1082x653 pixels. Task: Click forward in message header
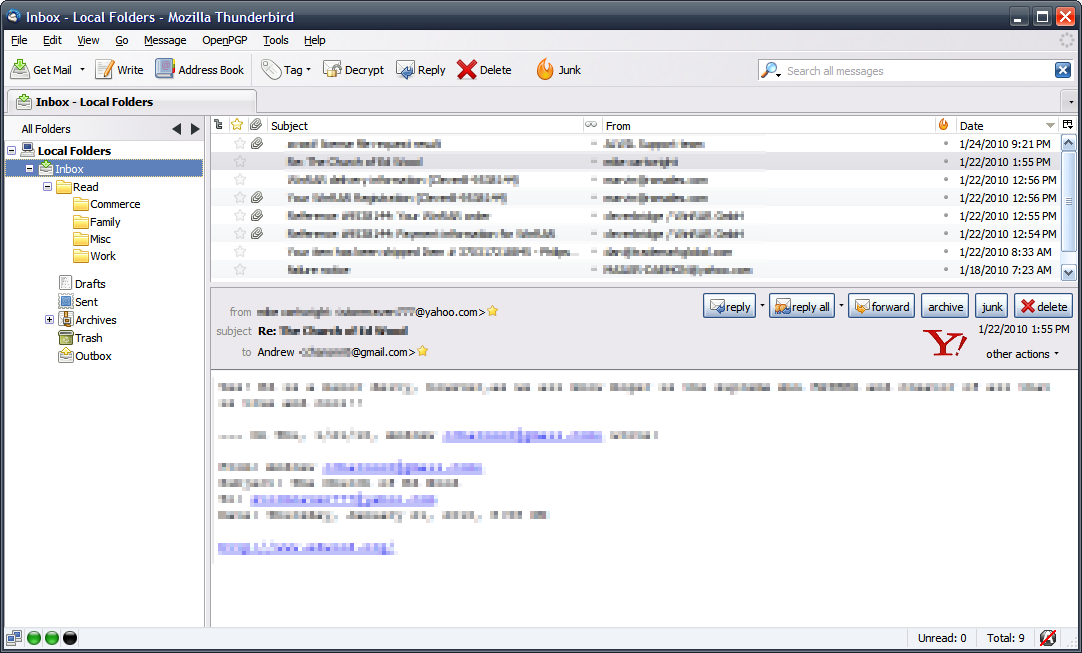coord(881,306)
